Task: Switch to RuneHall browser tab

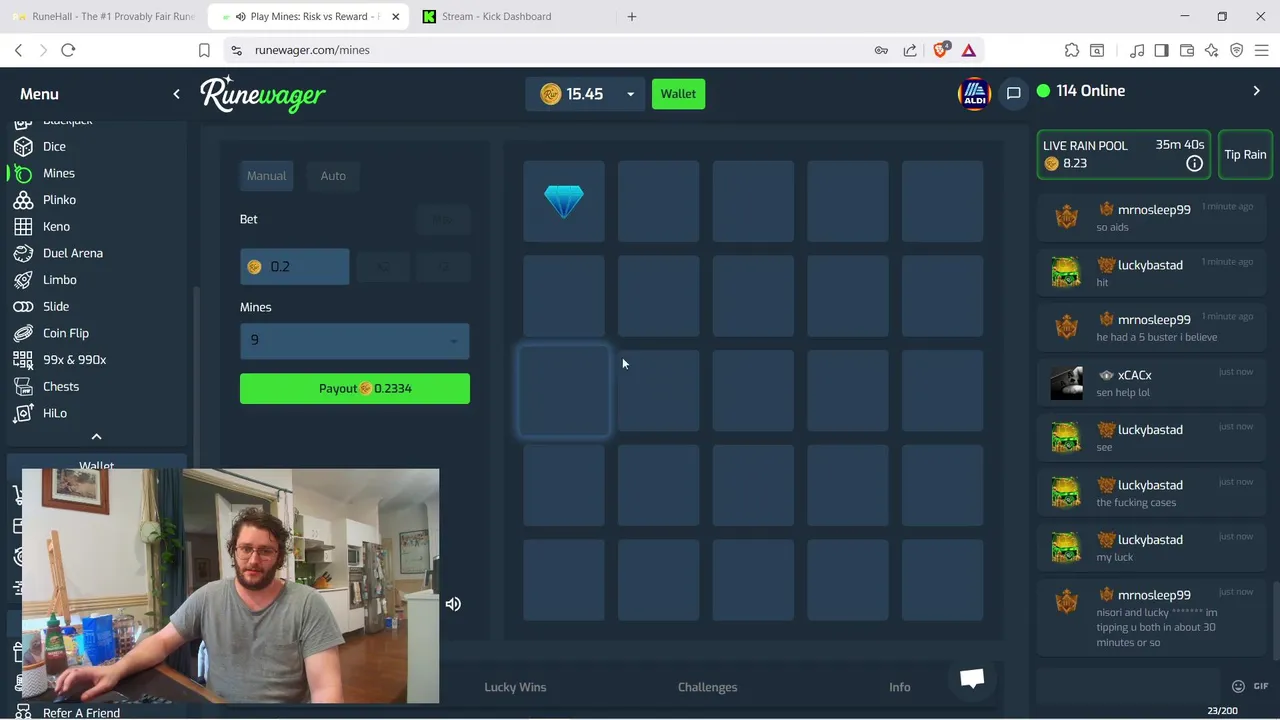Action: coord(102,16)
